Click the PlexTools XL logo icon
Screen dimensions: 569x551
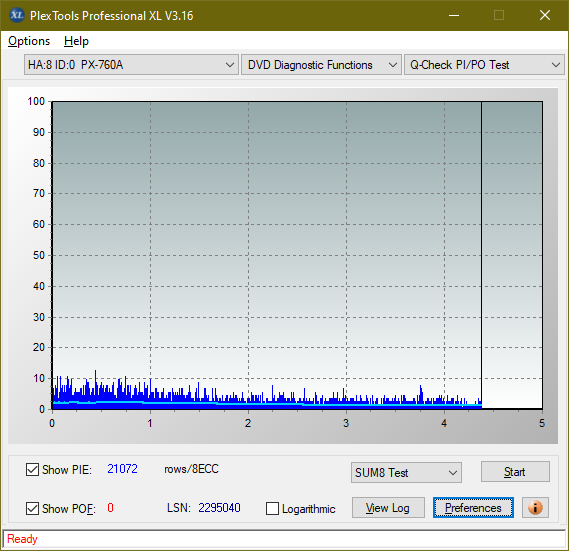(x=16, y=15)
